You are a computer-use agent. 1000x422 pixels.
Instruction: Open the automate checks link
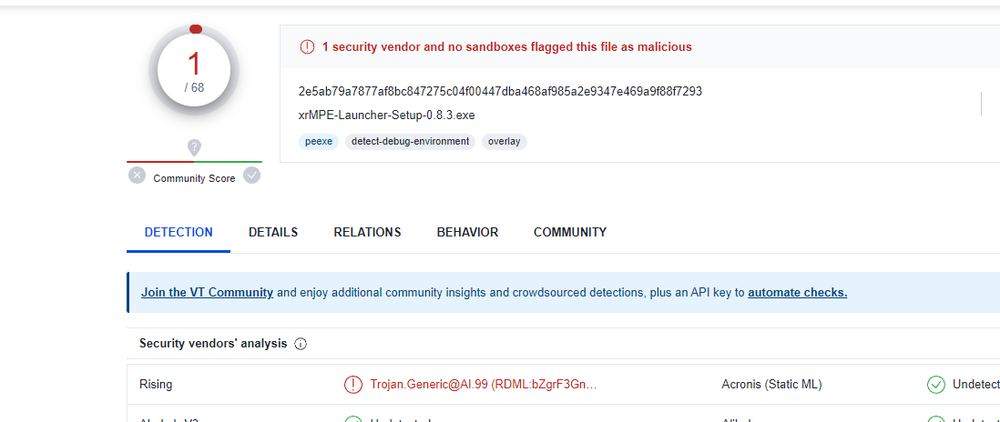pos(797,292)
